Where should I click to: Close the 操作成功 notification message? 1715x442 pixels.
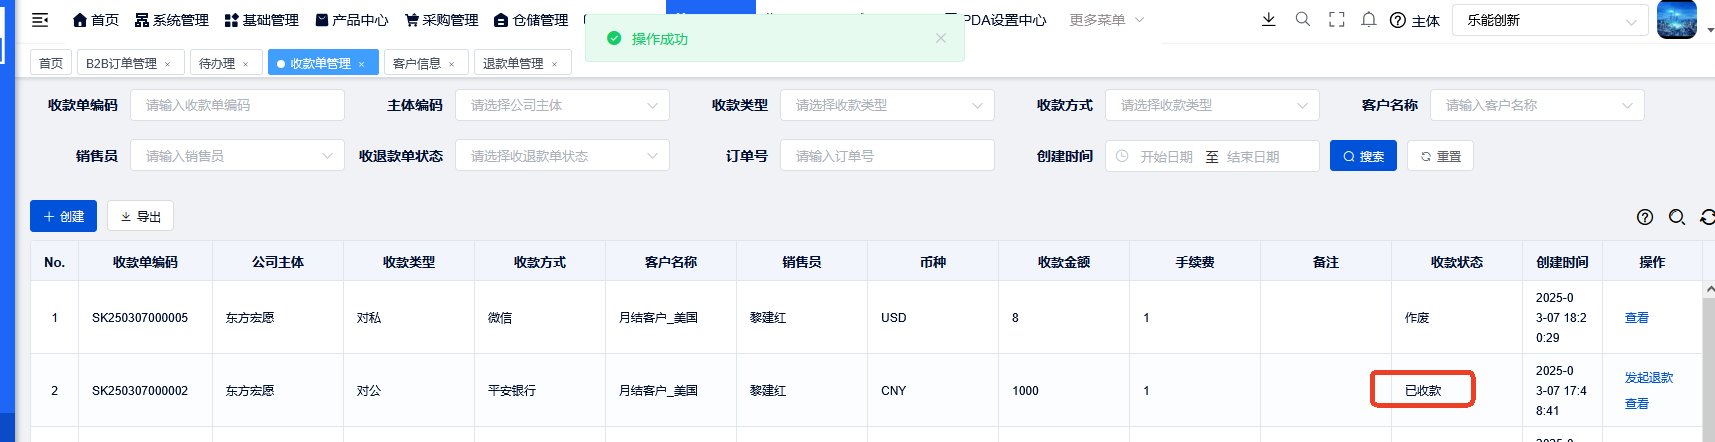[x=940, y=38]
